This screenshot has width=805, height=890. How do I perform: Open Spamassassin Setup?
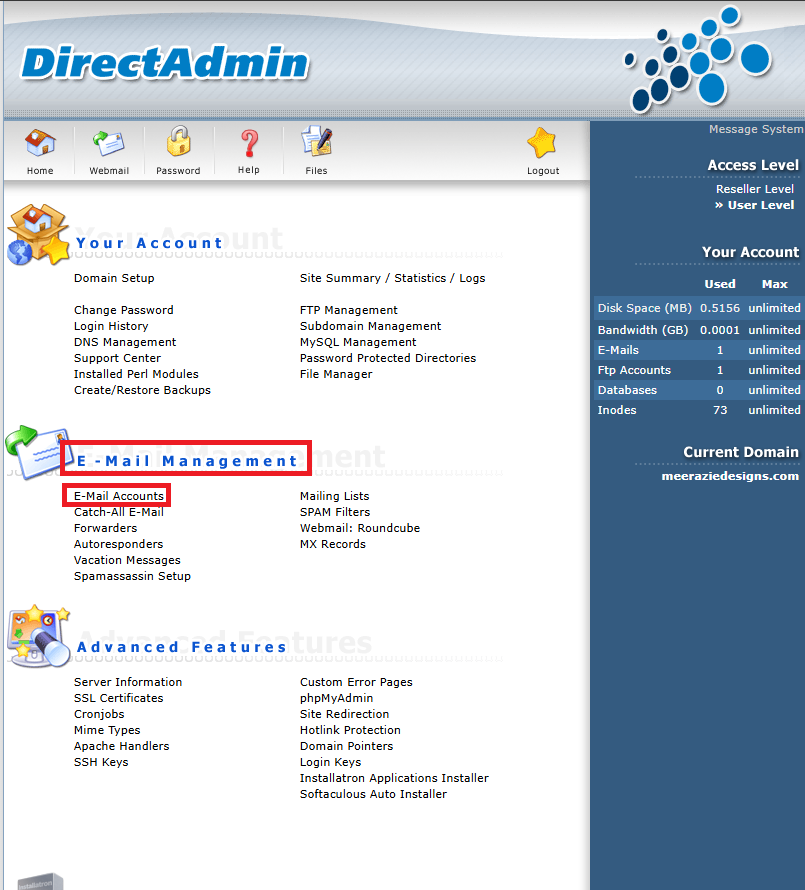tap(132, 576)
